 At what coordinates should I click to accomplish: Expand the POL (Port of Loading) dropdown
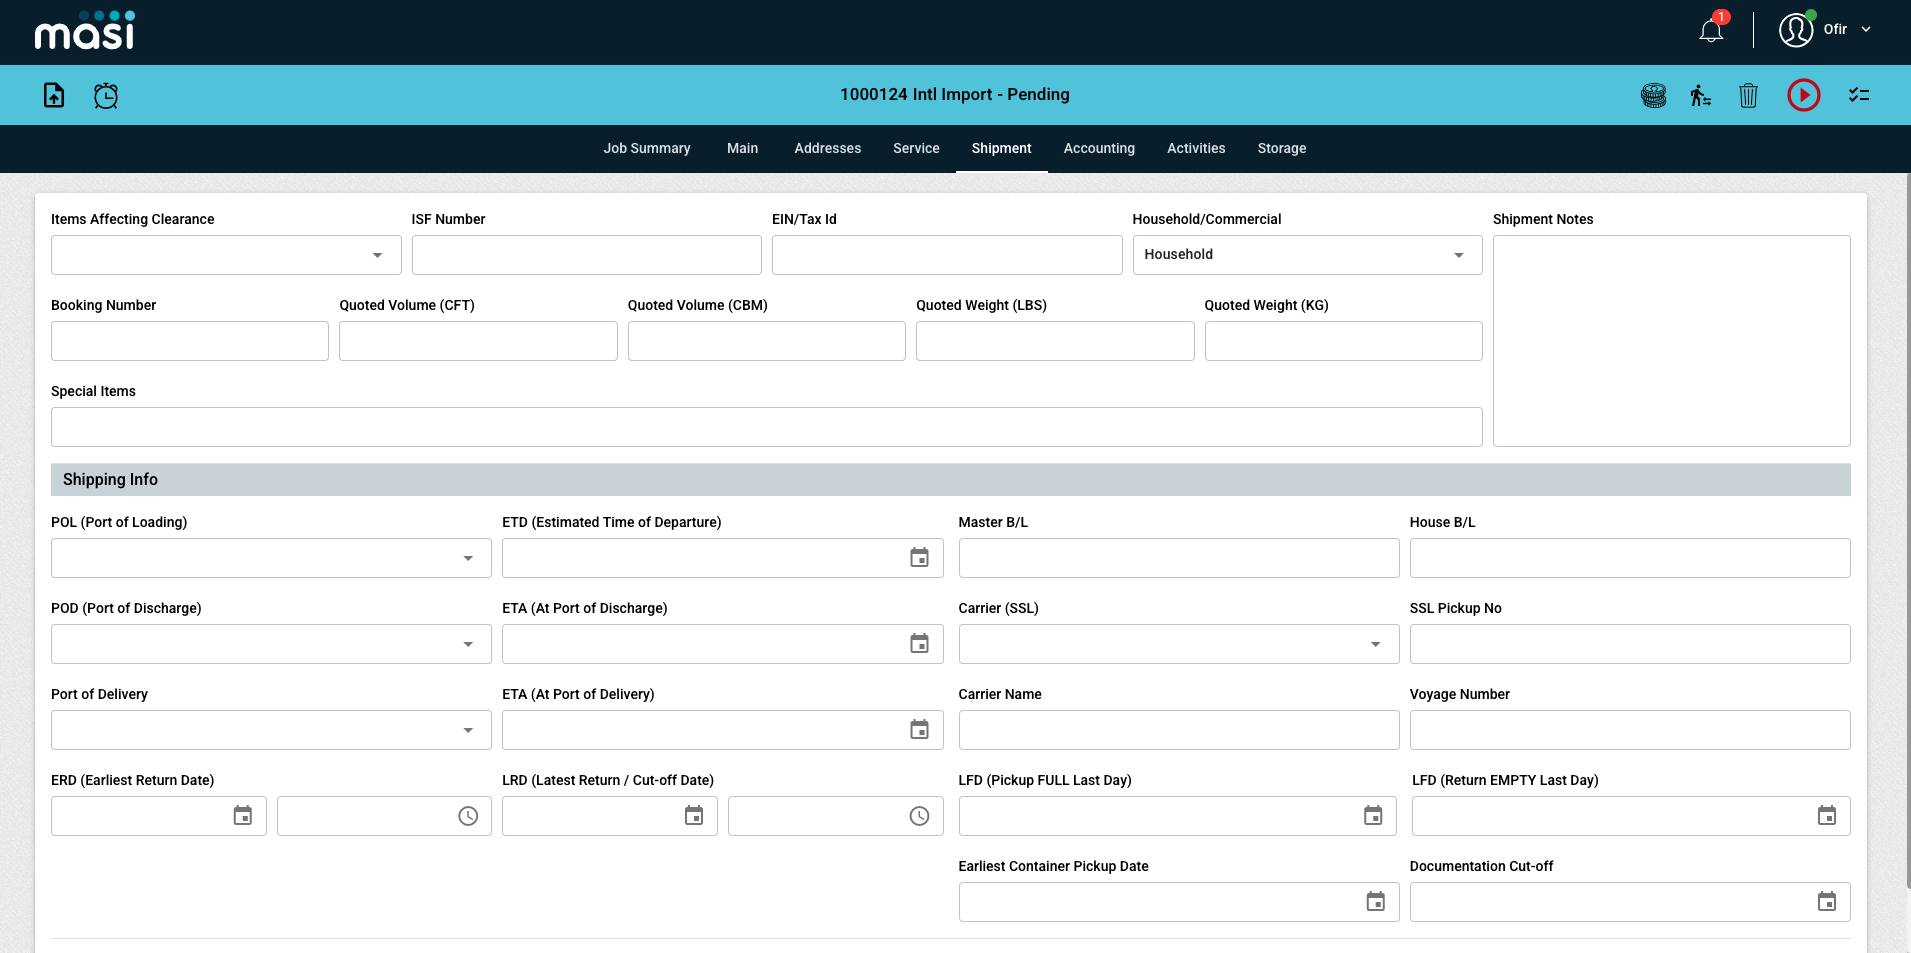pos(468,557)
